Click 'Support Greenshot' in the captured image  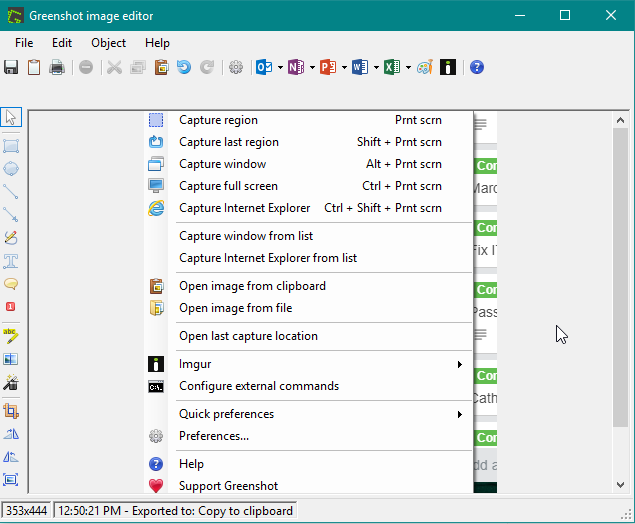click(228, 486)
